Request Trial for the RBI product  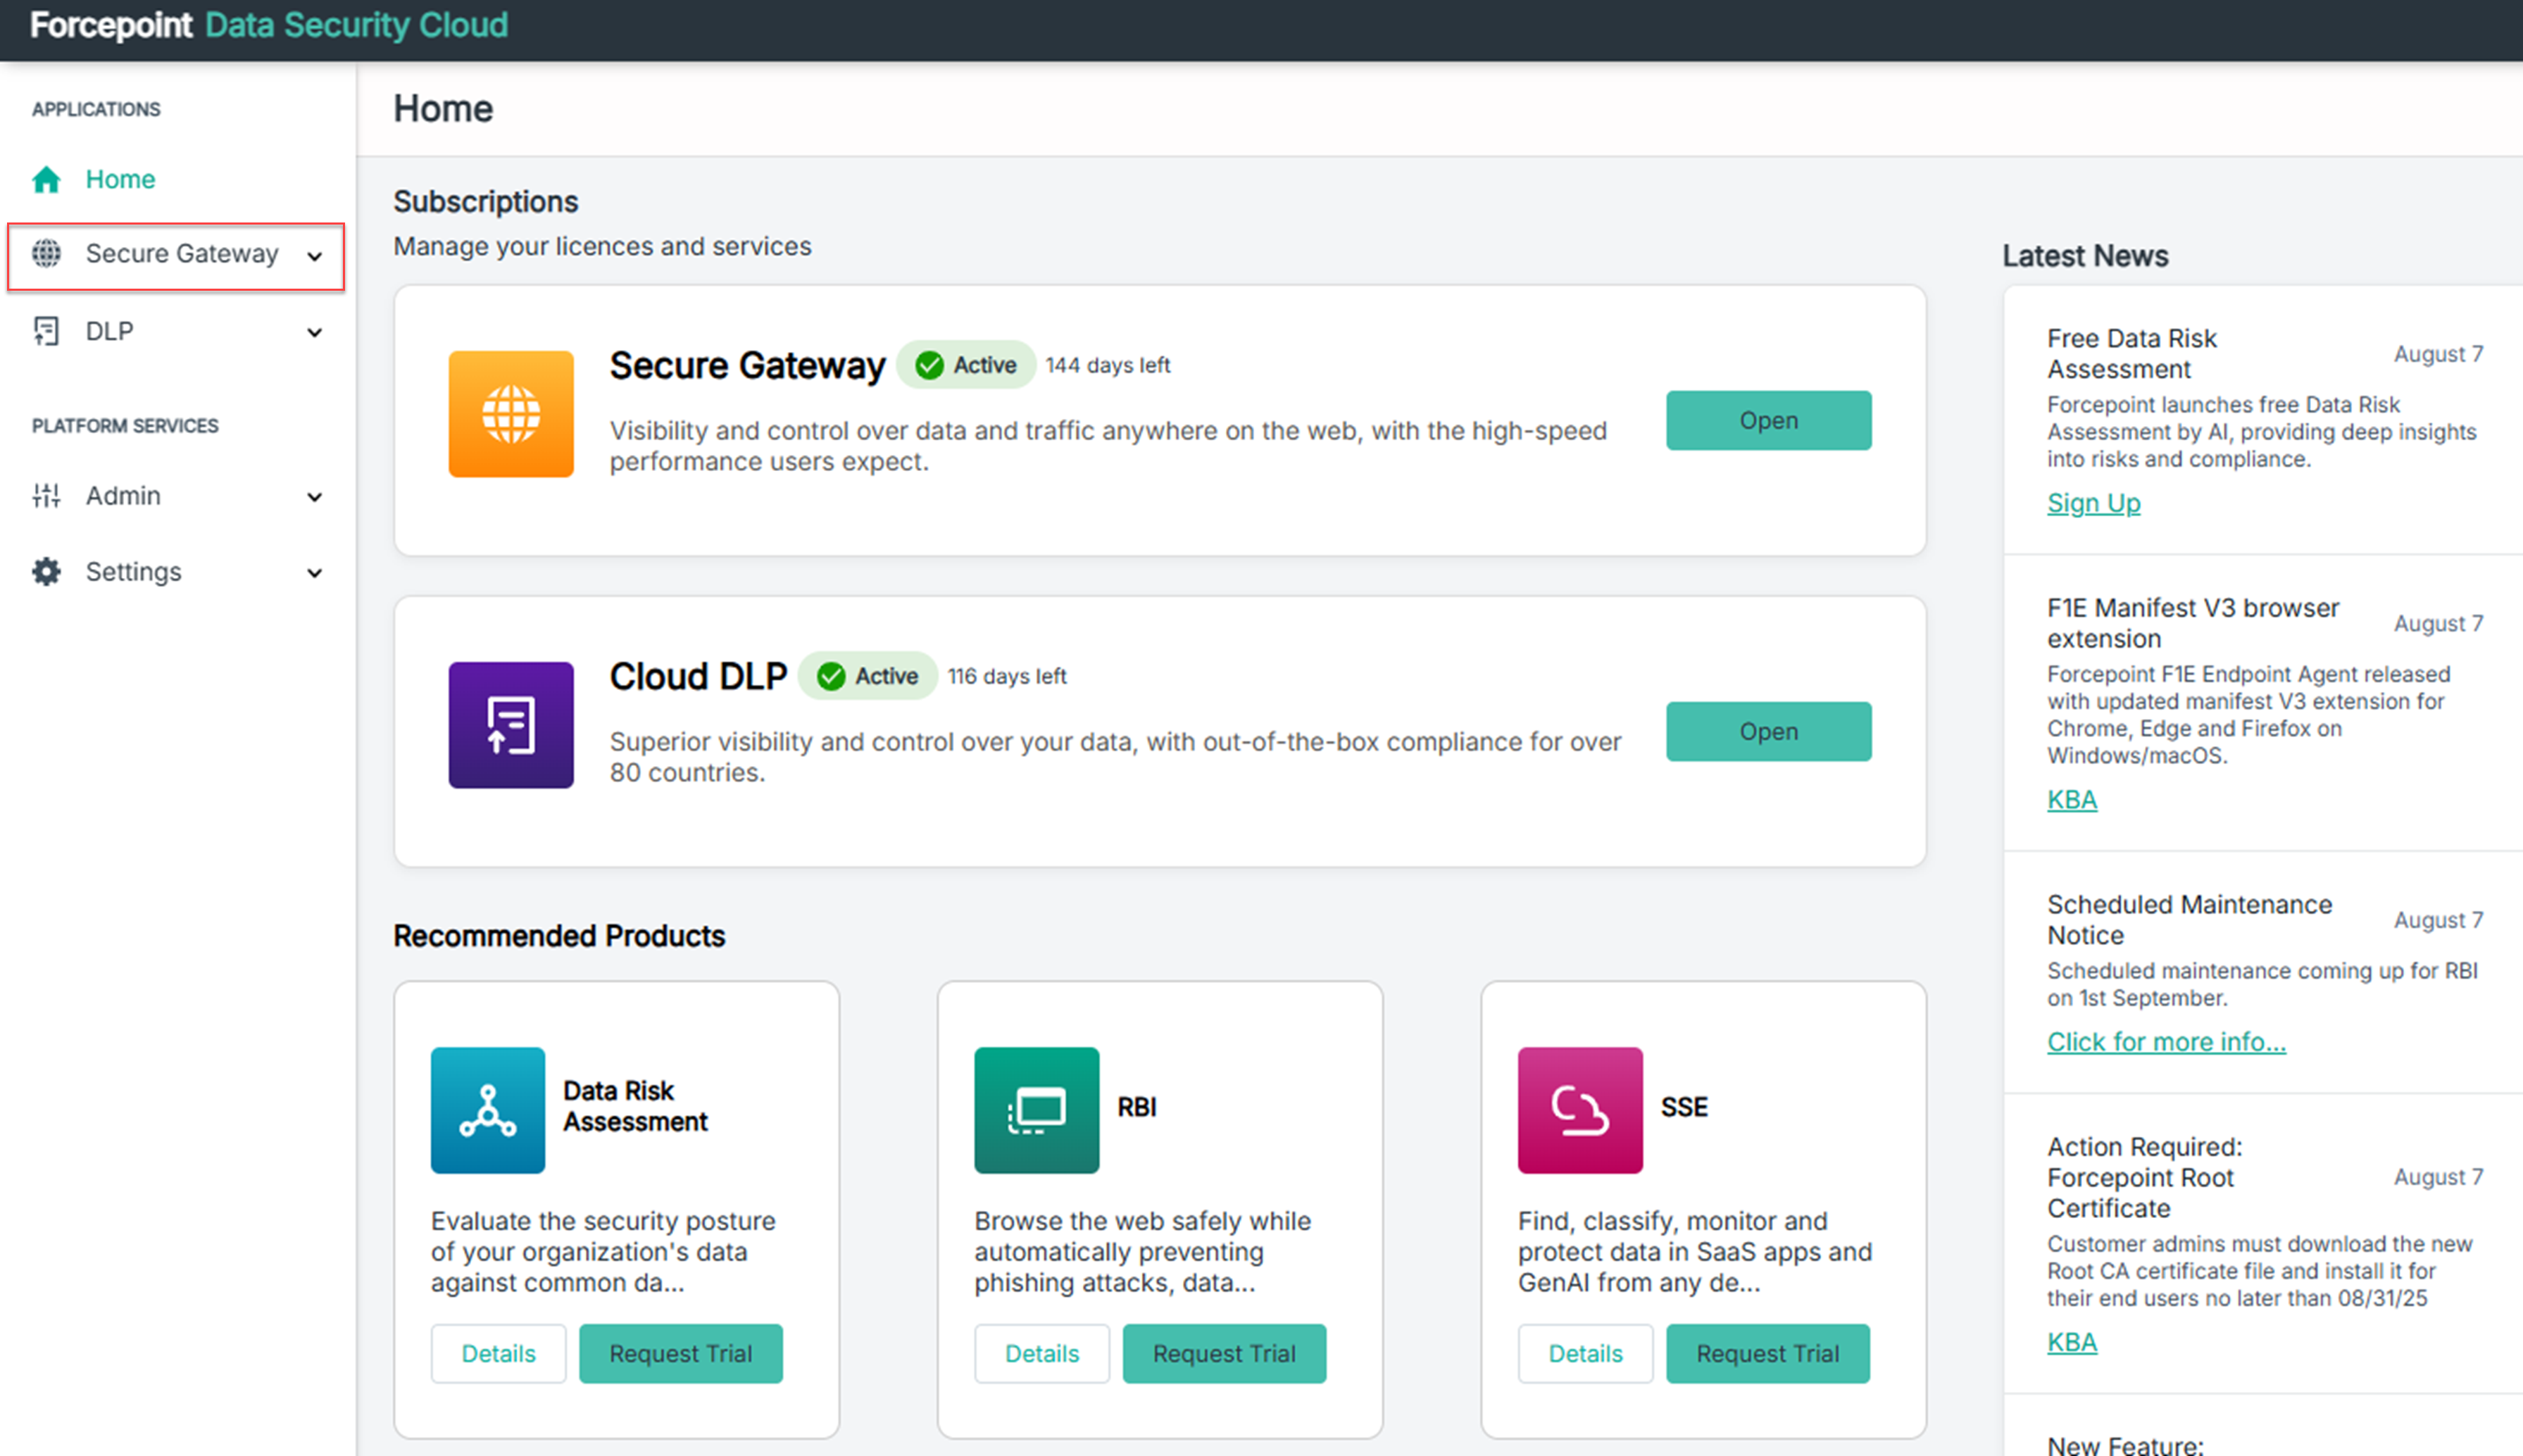1223,1353
